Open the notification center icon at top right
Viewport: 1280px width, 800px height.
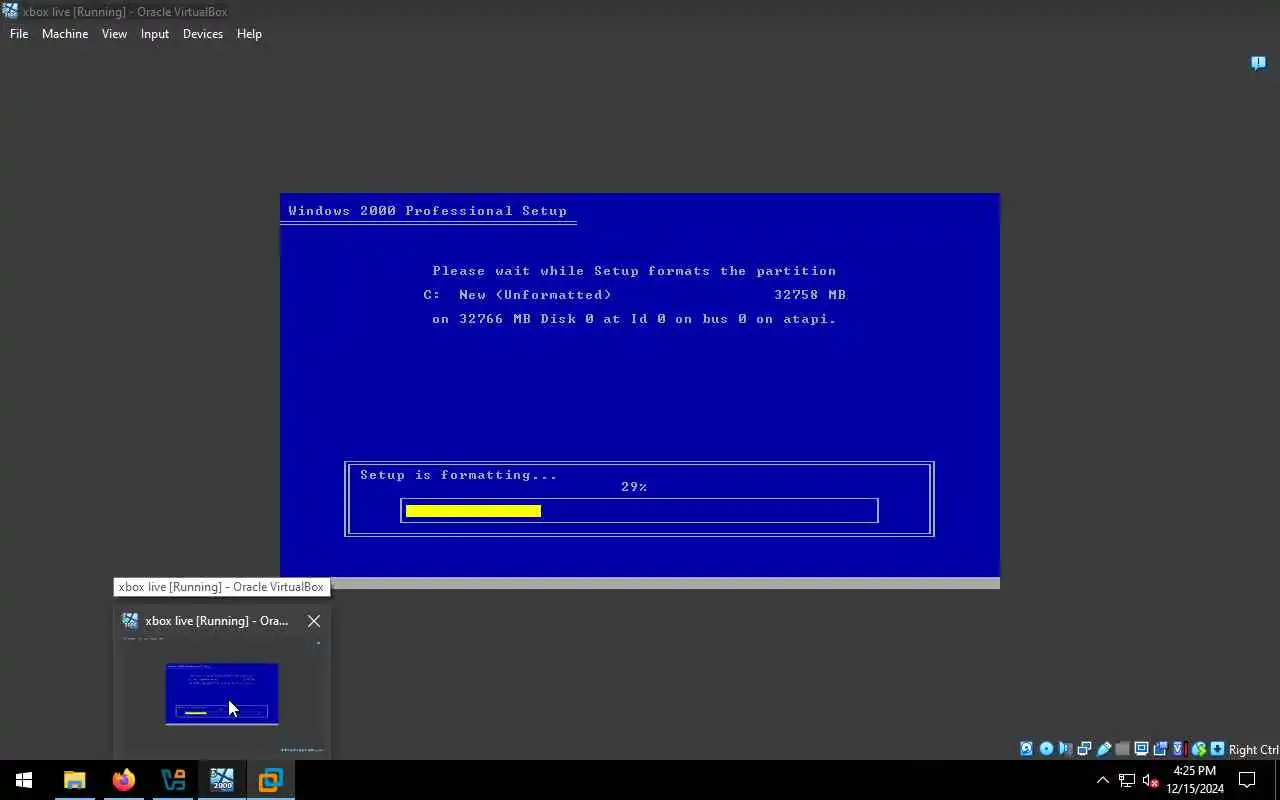tap(1258, 63)
